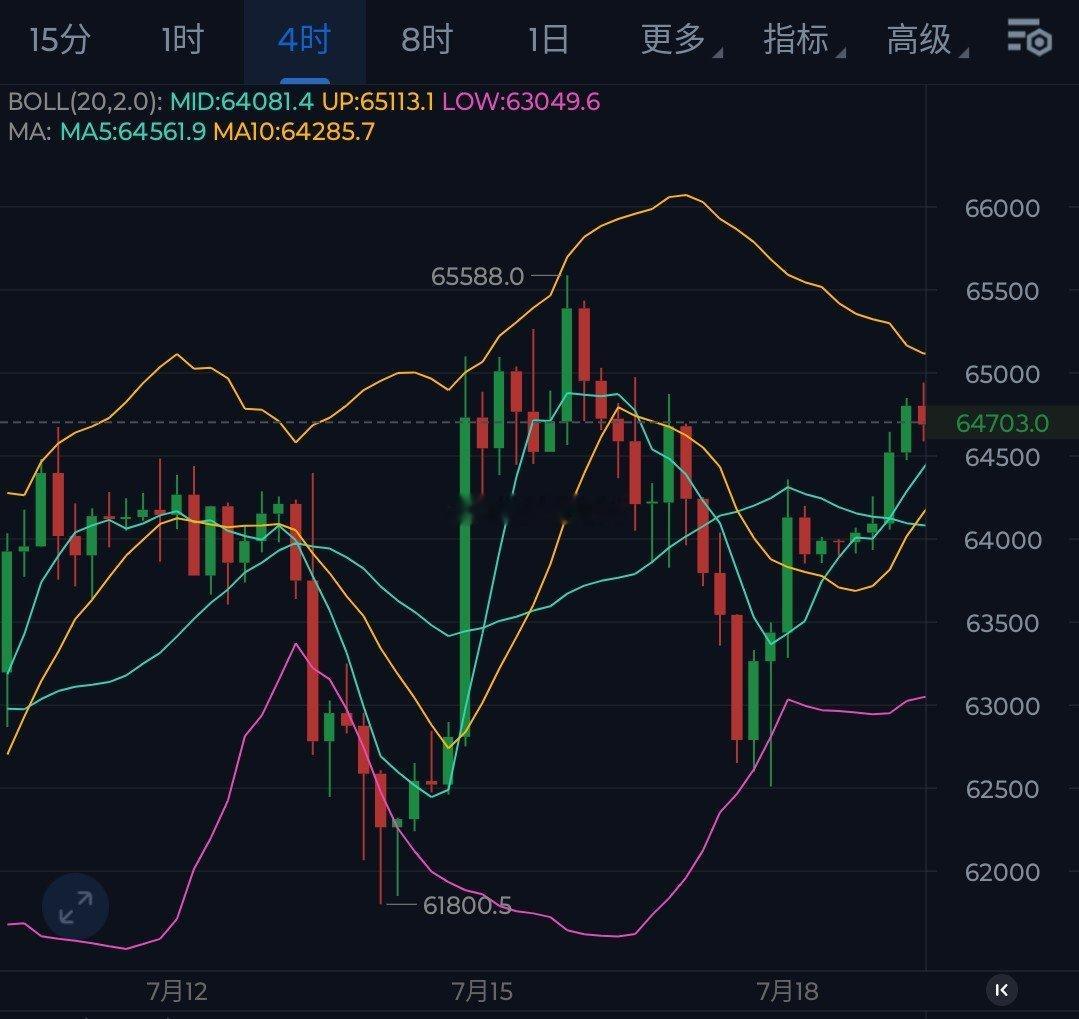The image size is (1079, 1019).
Task: Open the 高级 advanced dropdown
Action: point(926,39)
